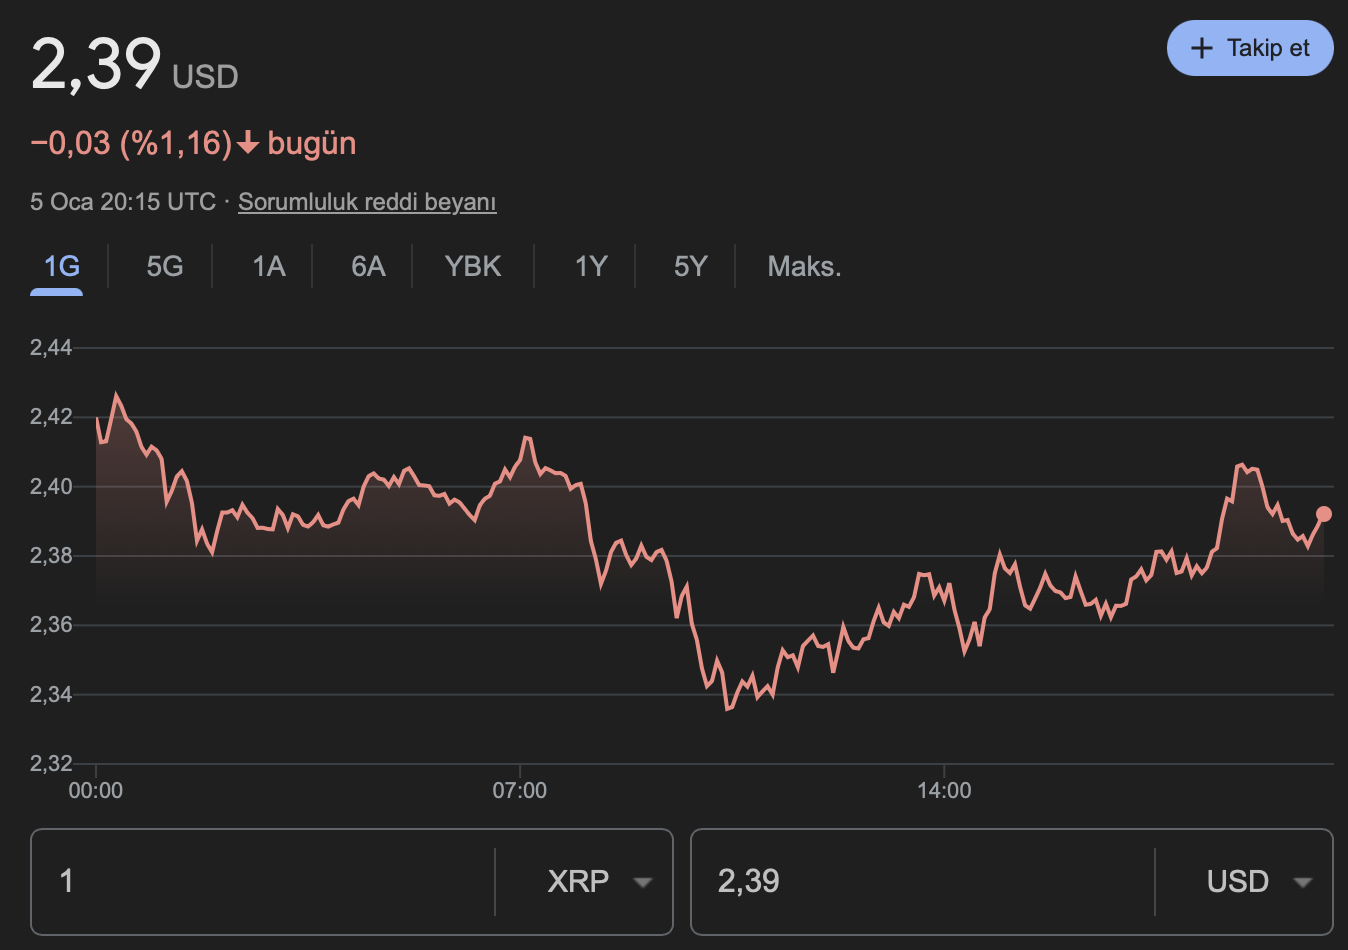Focus the USD amount field showing 2,39
The height and width of the screenshot is (950, 1348).
click(922, 881)
